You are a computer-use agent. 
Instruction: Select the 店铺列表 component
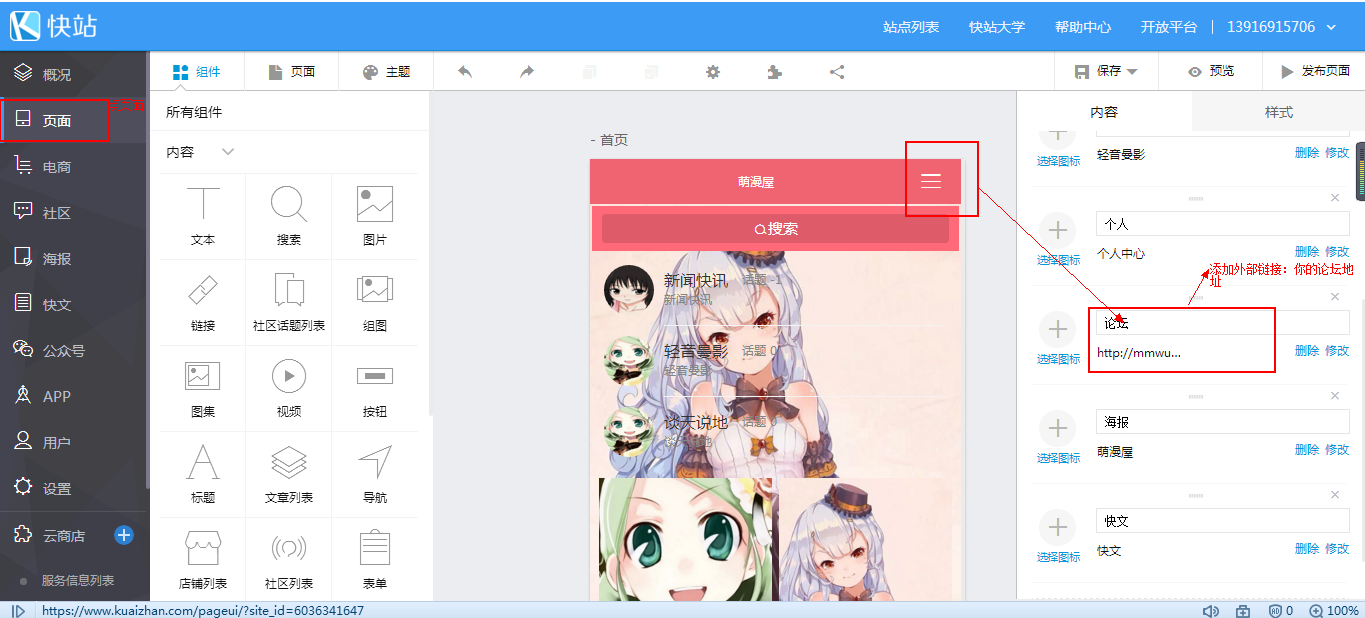[x=203, y=560]
